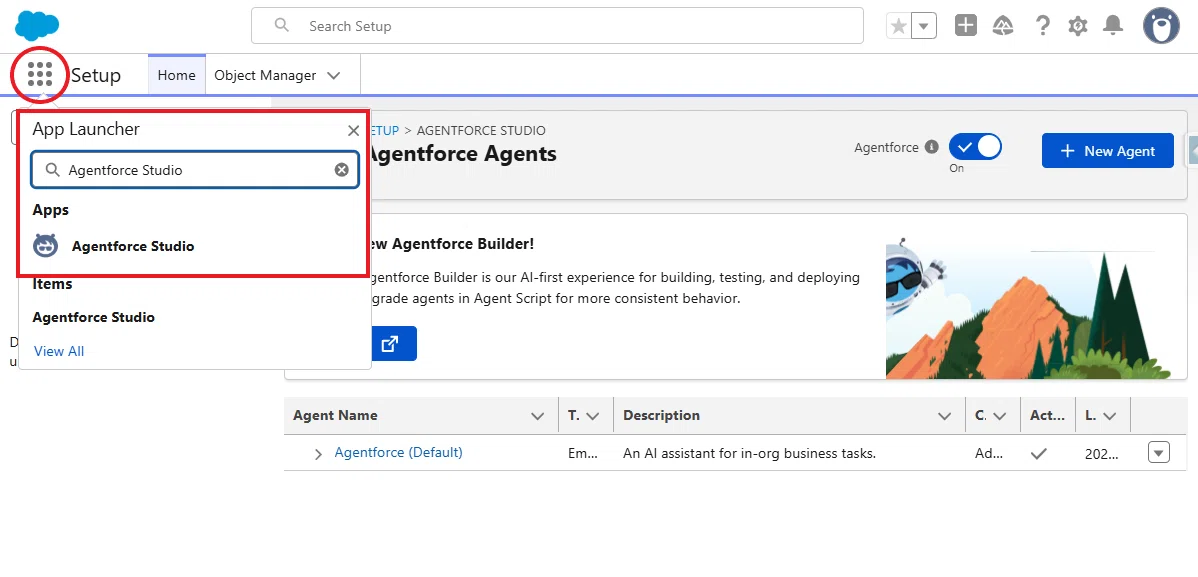
Task: Click the Search Setup field
Action: 557,26
